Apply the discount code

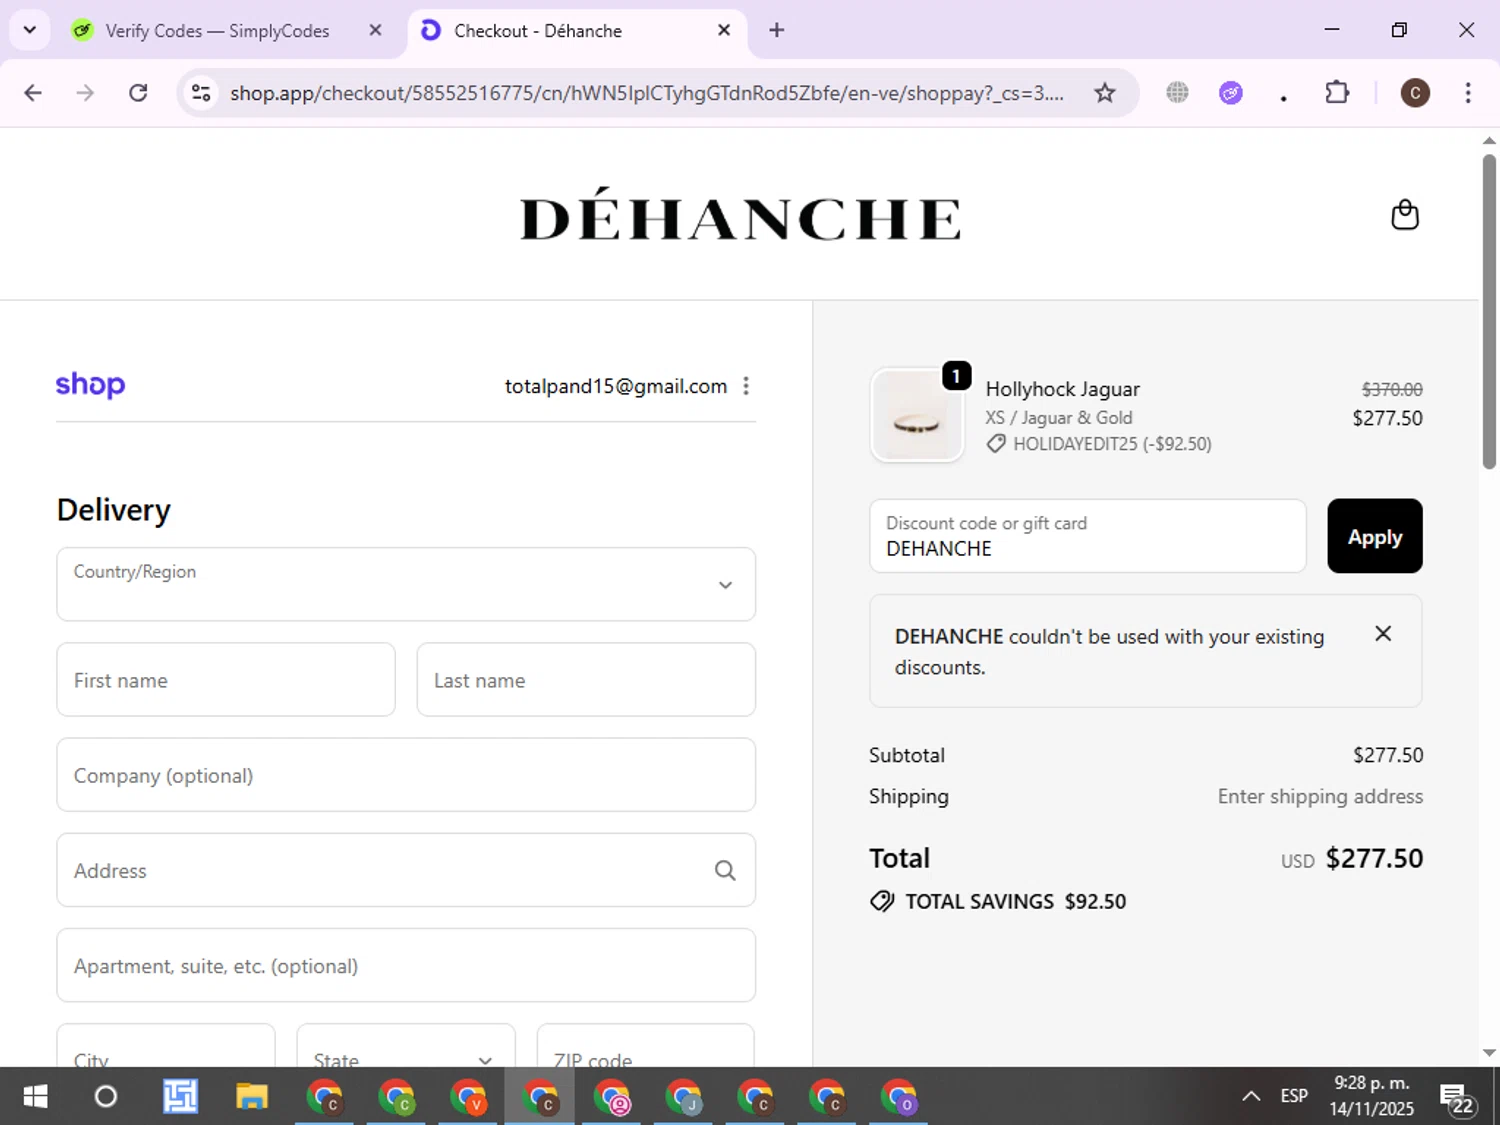[x=1374, y=536]
